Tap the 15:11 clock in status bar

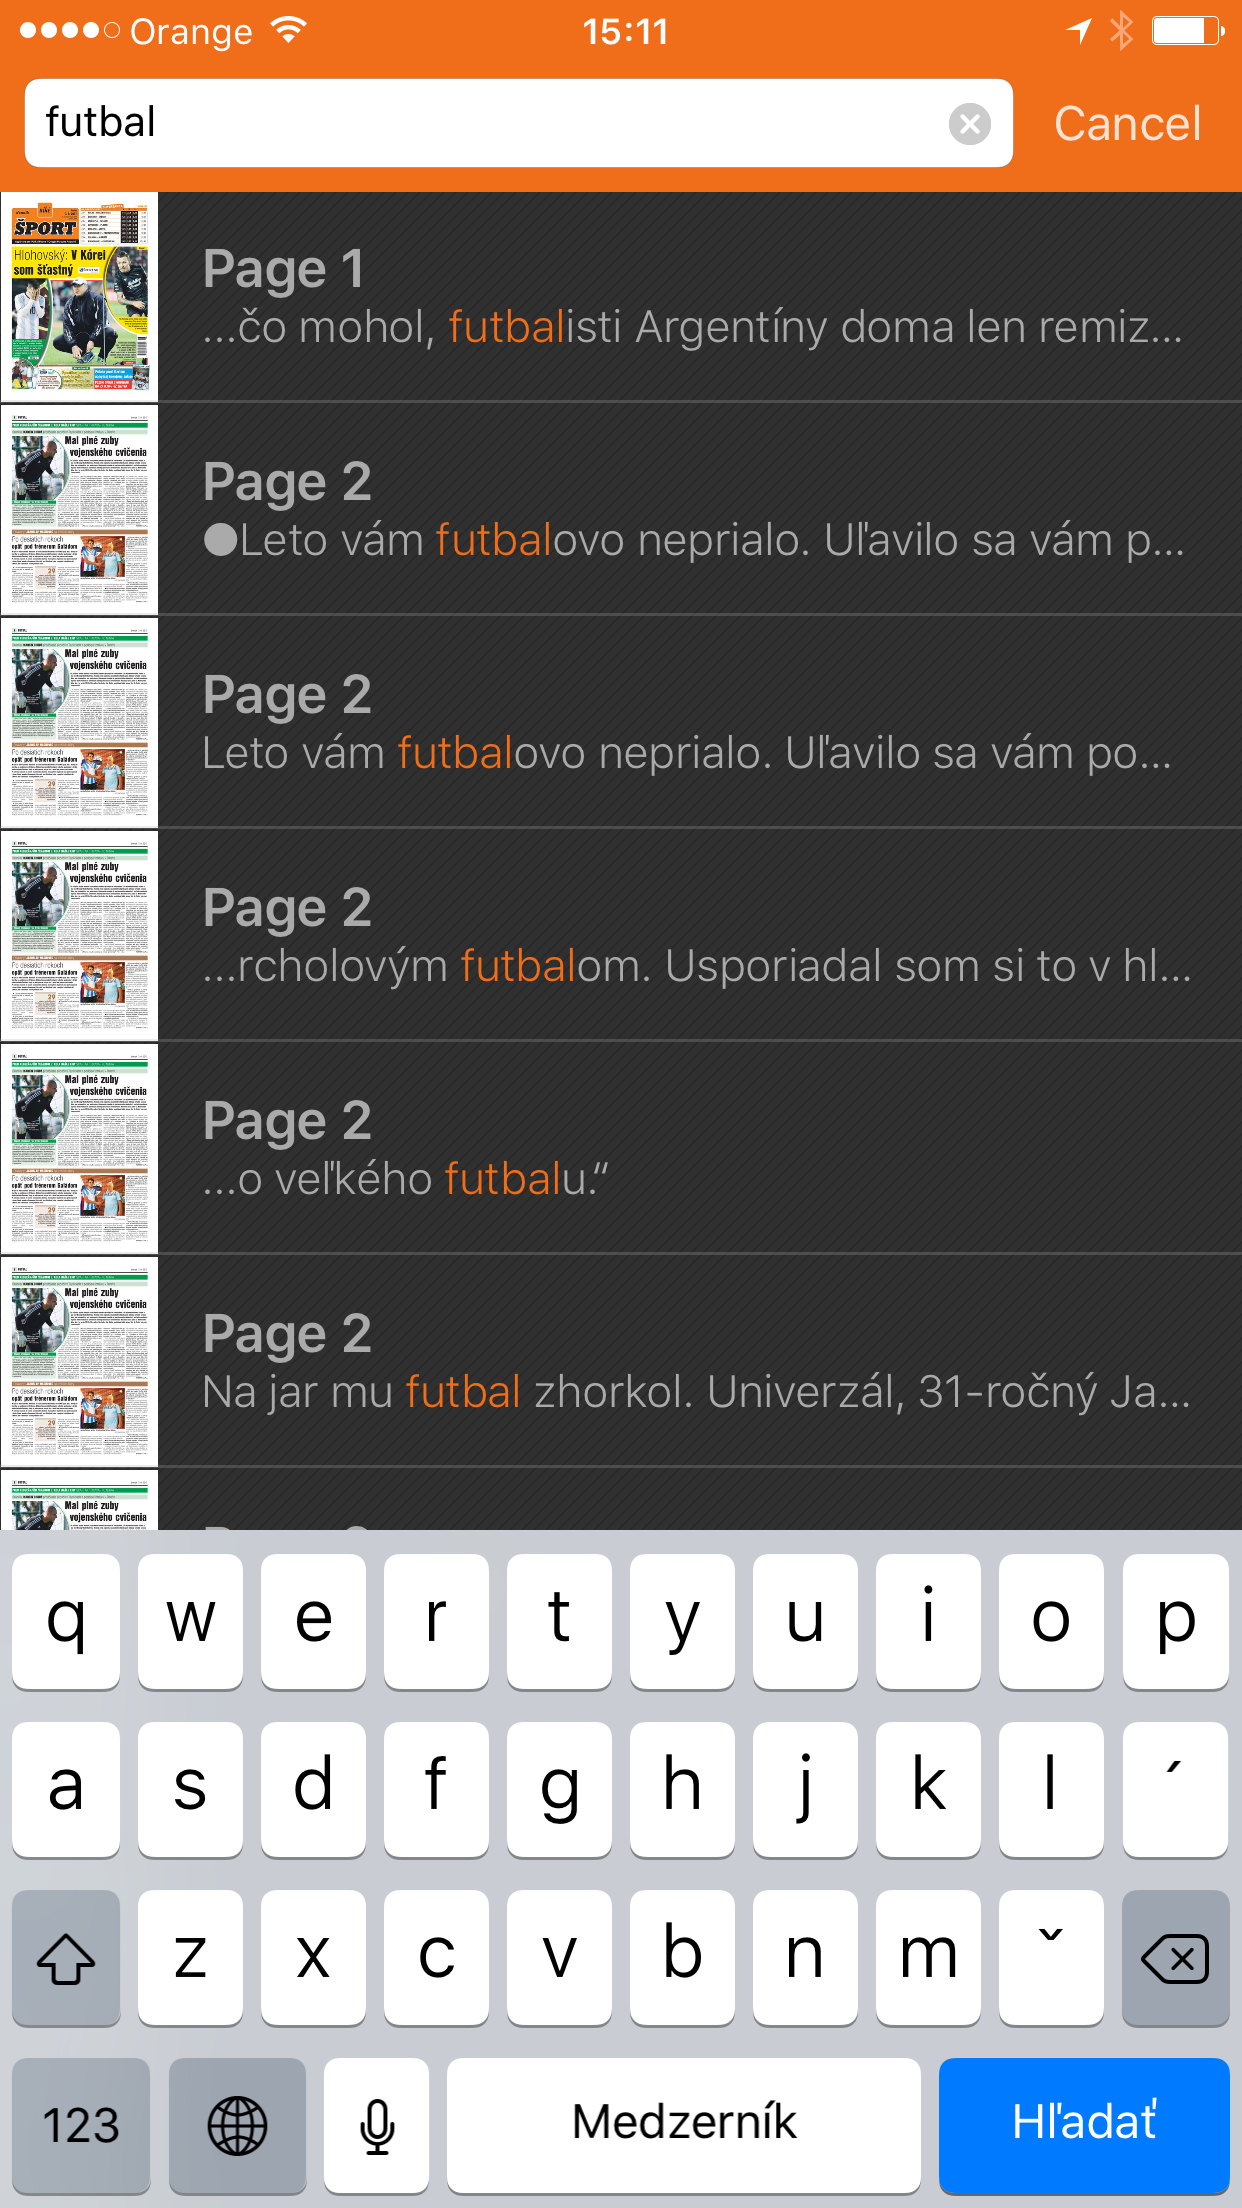pos(625,32)
